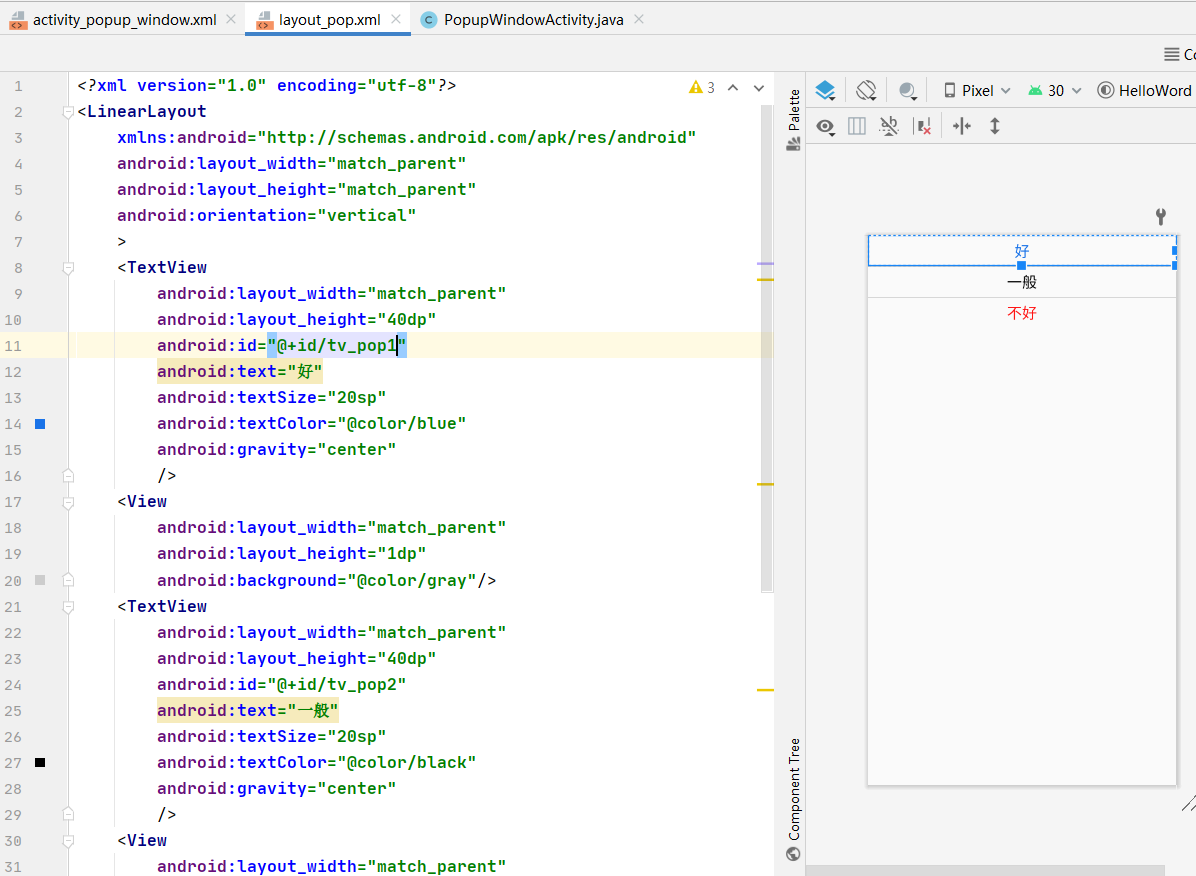This screenshot has width=1196, height=876.
Task: Switch to PopupWindowActivity.java tab
Action: pos(533,20)
